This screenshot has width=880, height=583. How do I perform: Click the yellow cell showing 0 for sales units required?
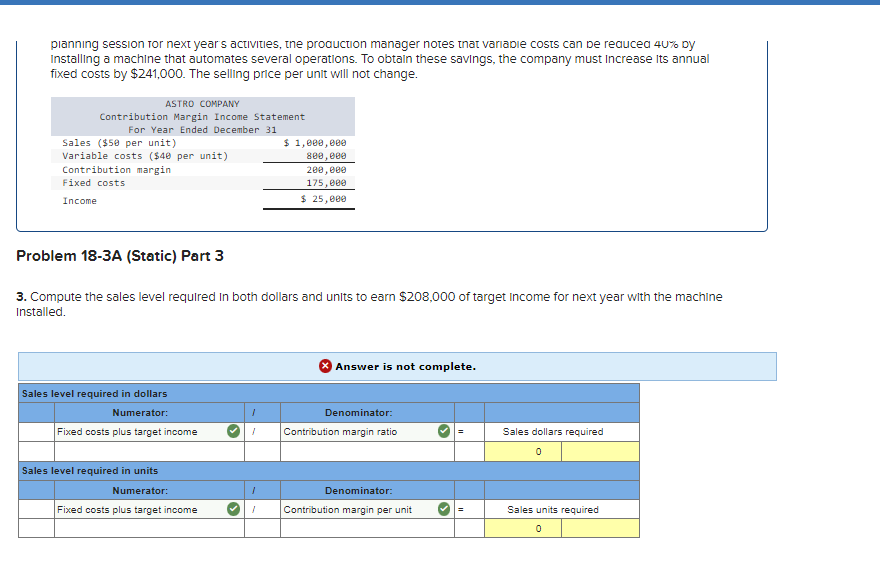pos(536,529)
